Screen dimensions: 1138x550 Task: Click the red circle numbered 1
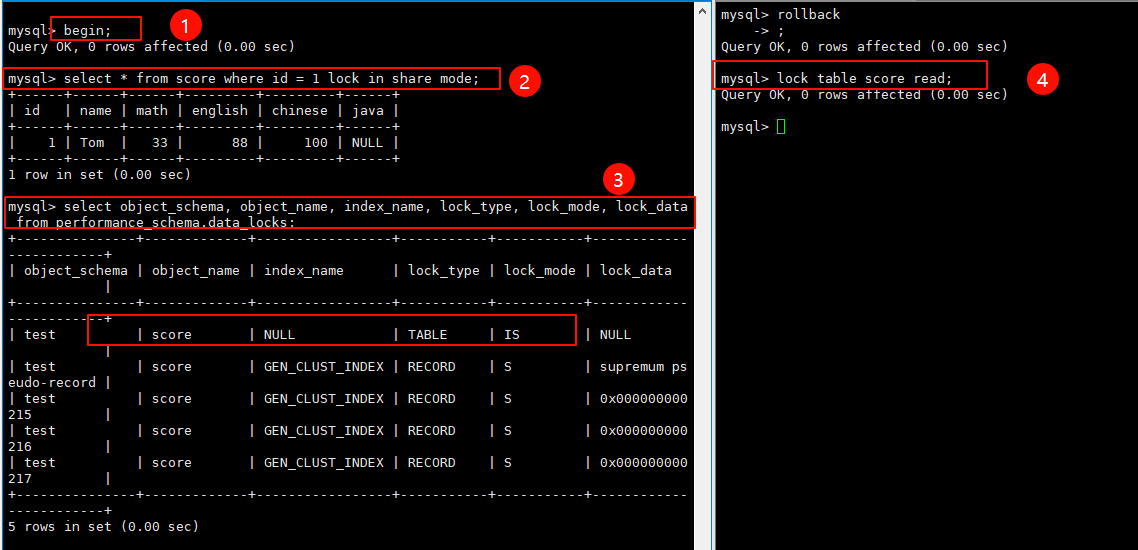[185, 25]
